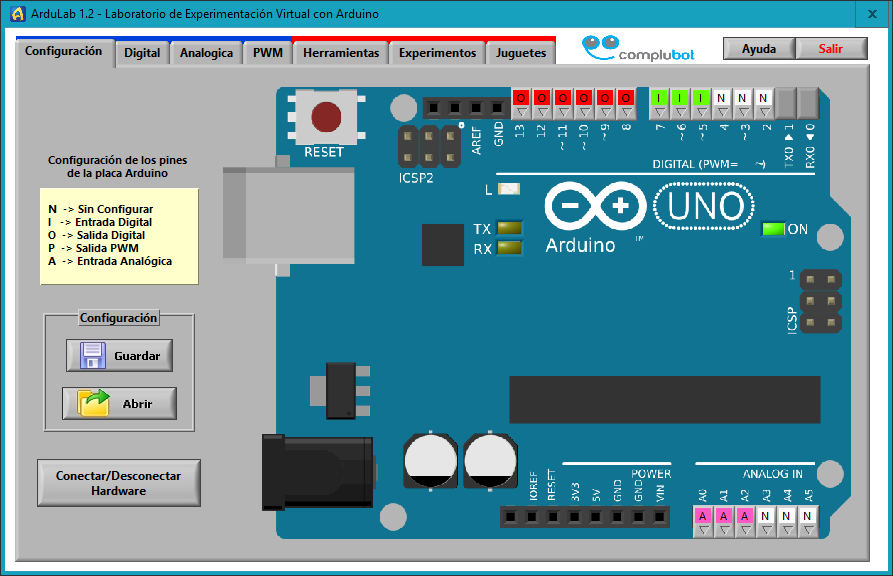This screenshot has height=576, width=893.
Task: Switch to the Digital tab
Action: tap(142, 53)
